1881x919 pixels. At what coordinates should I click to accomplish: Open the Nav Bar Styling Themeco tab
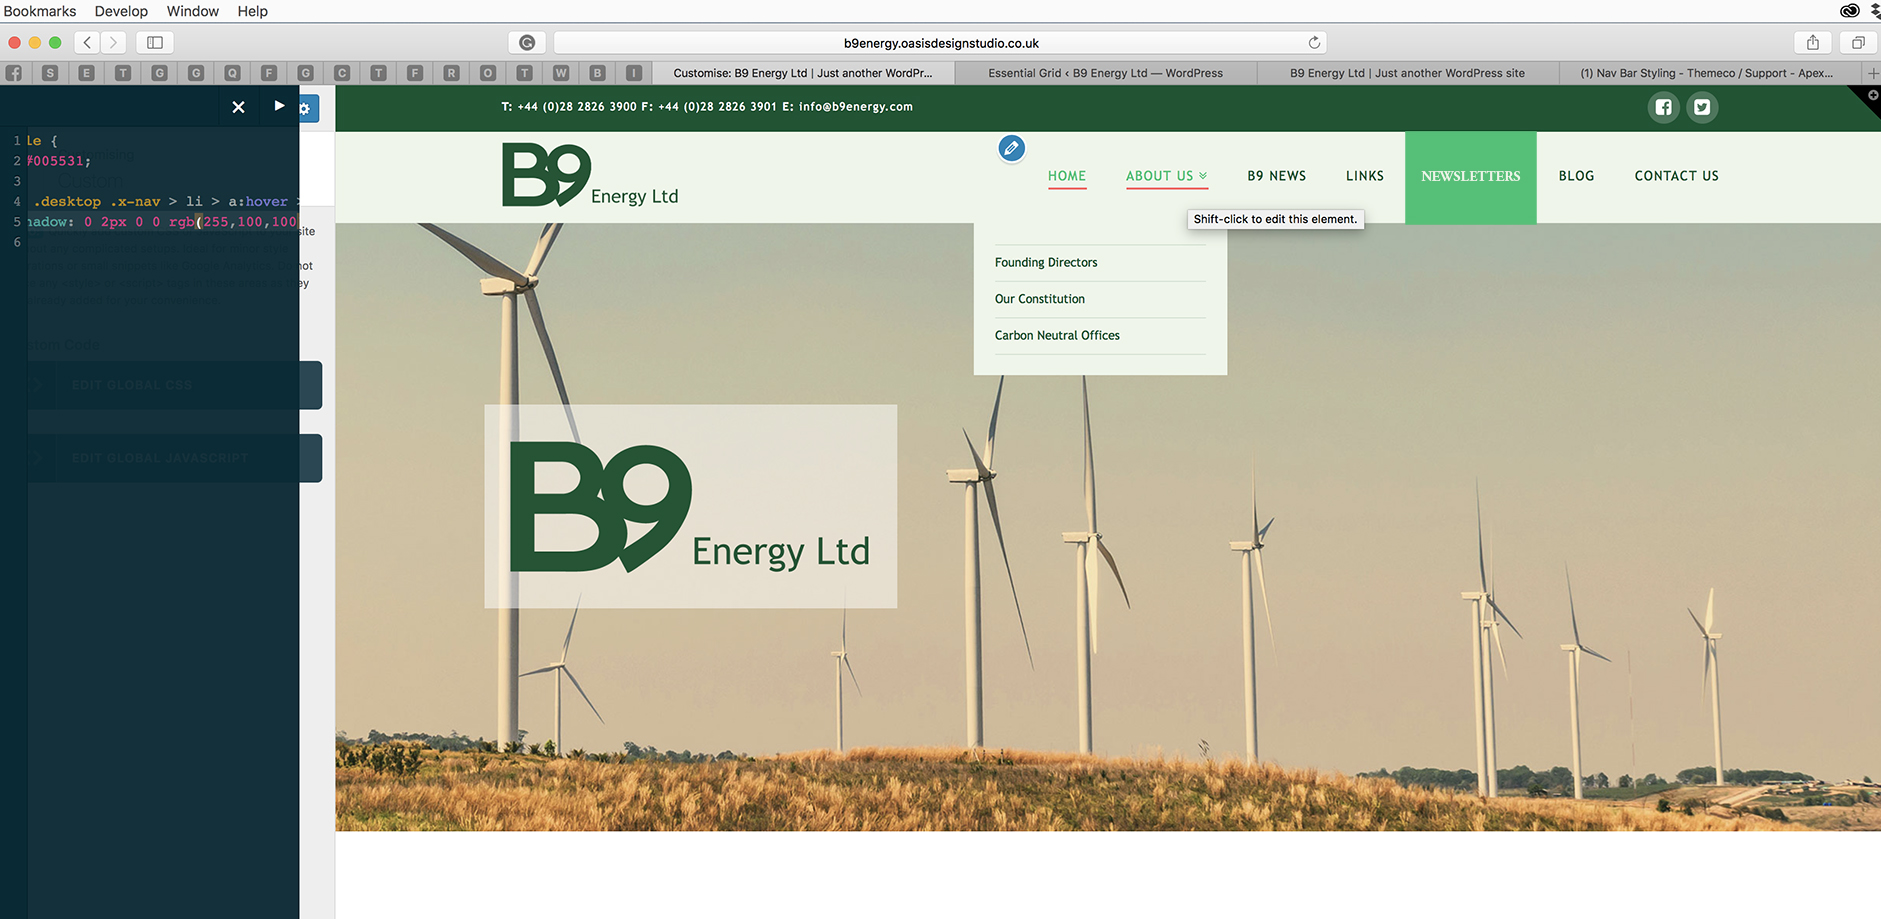[x=1706, y=73]
